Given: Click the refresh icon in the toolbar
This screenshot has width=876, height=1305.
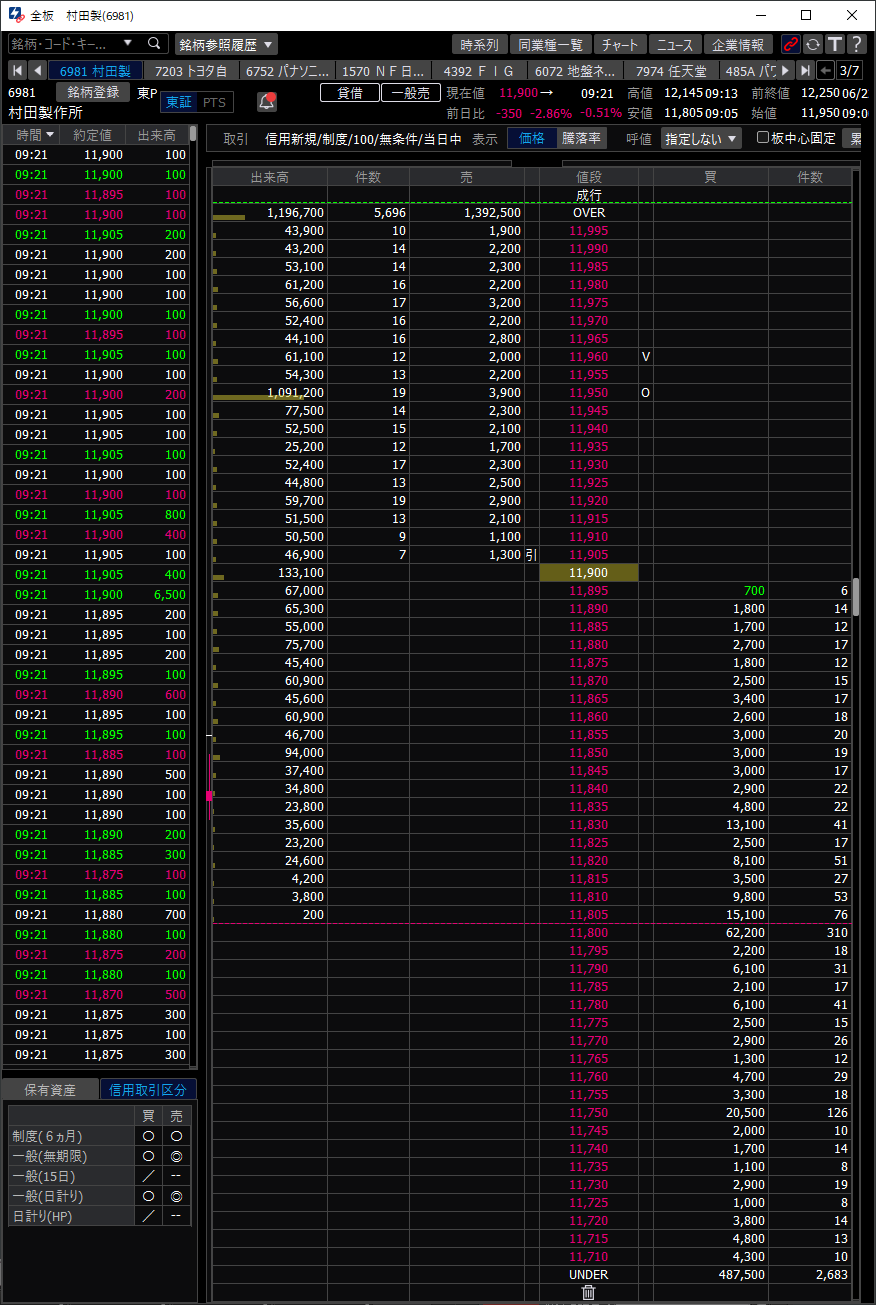Looking at the screenshot, I should [813, 44].
